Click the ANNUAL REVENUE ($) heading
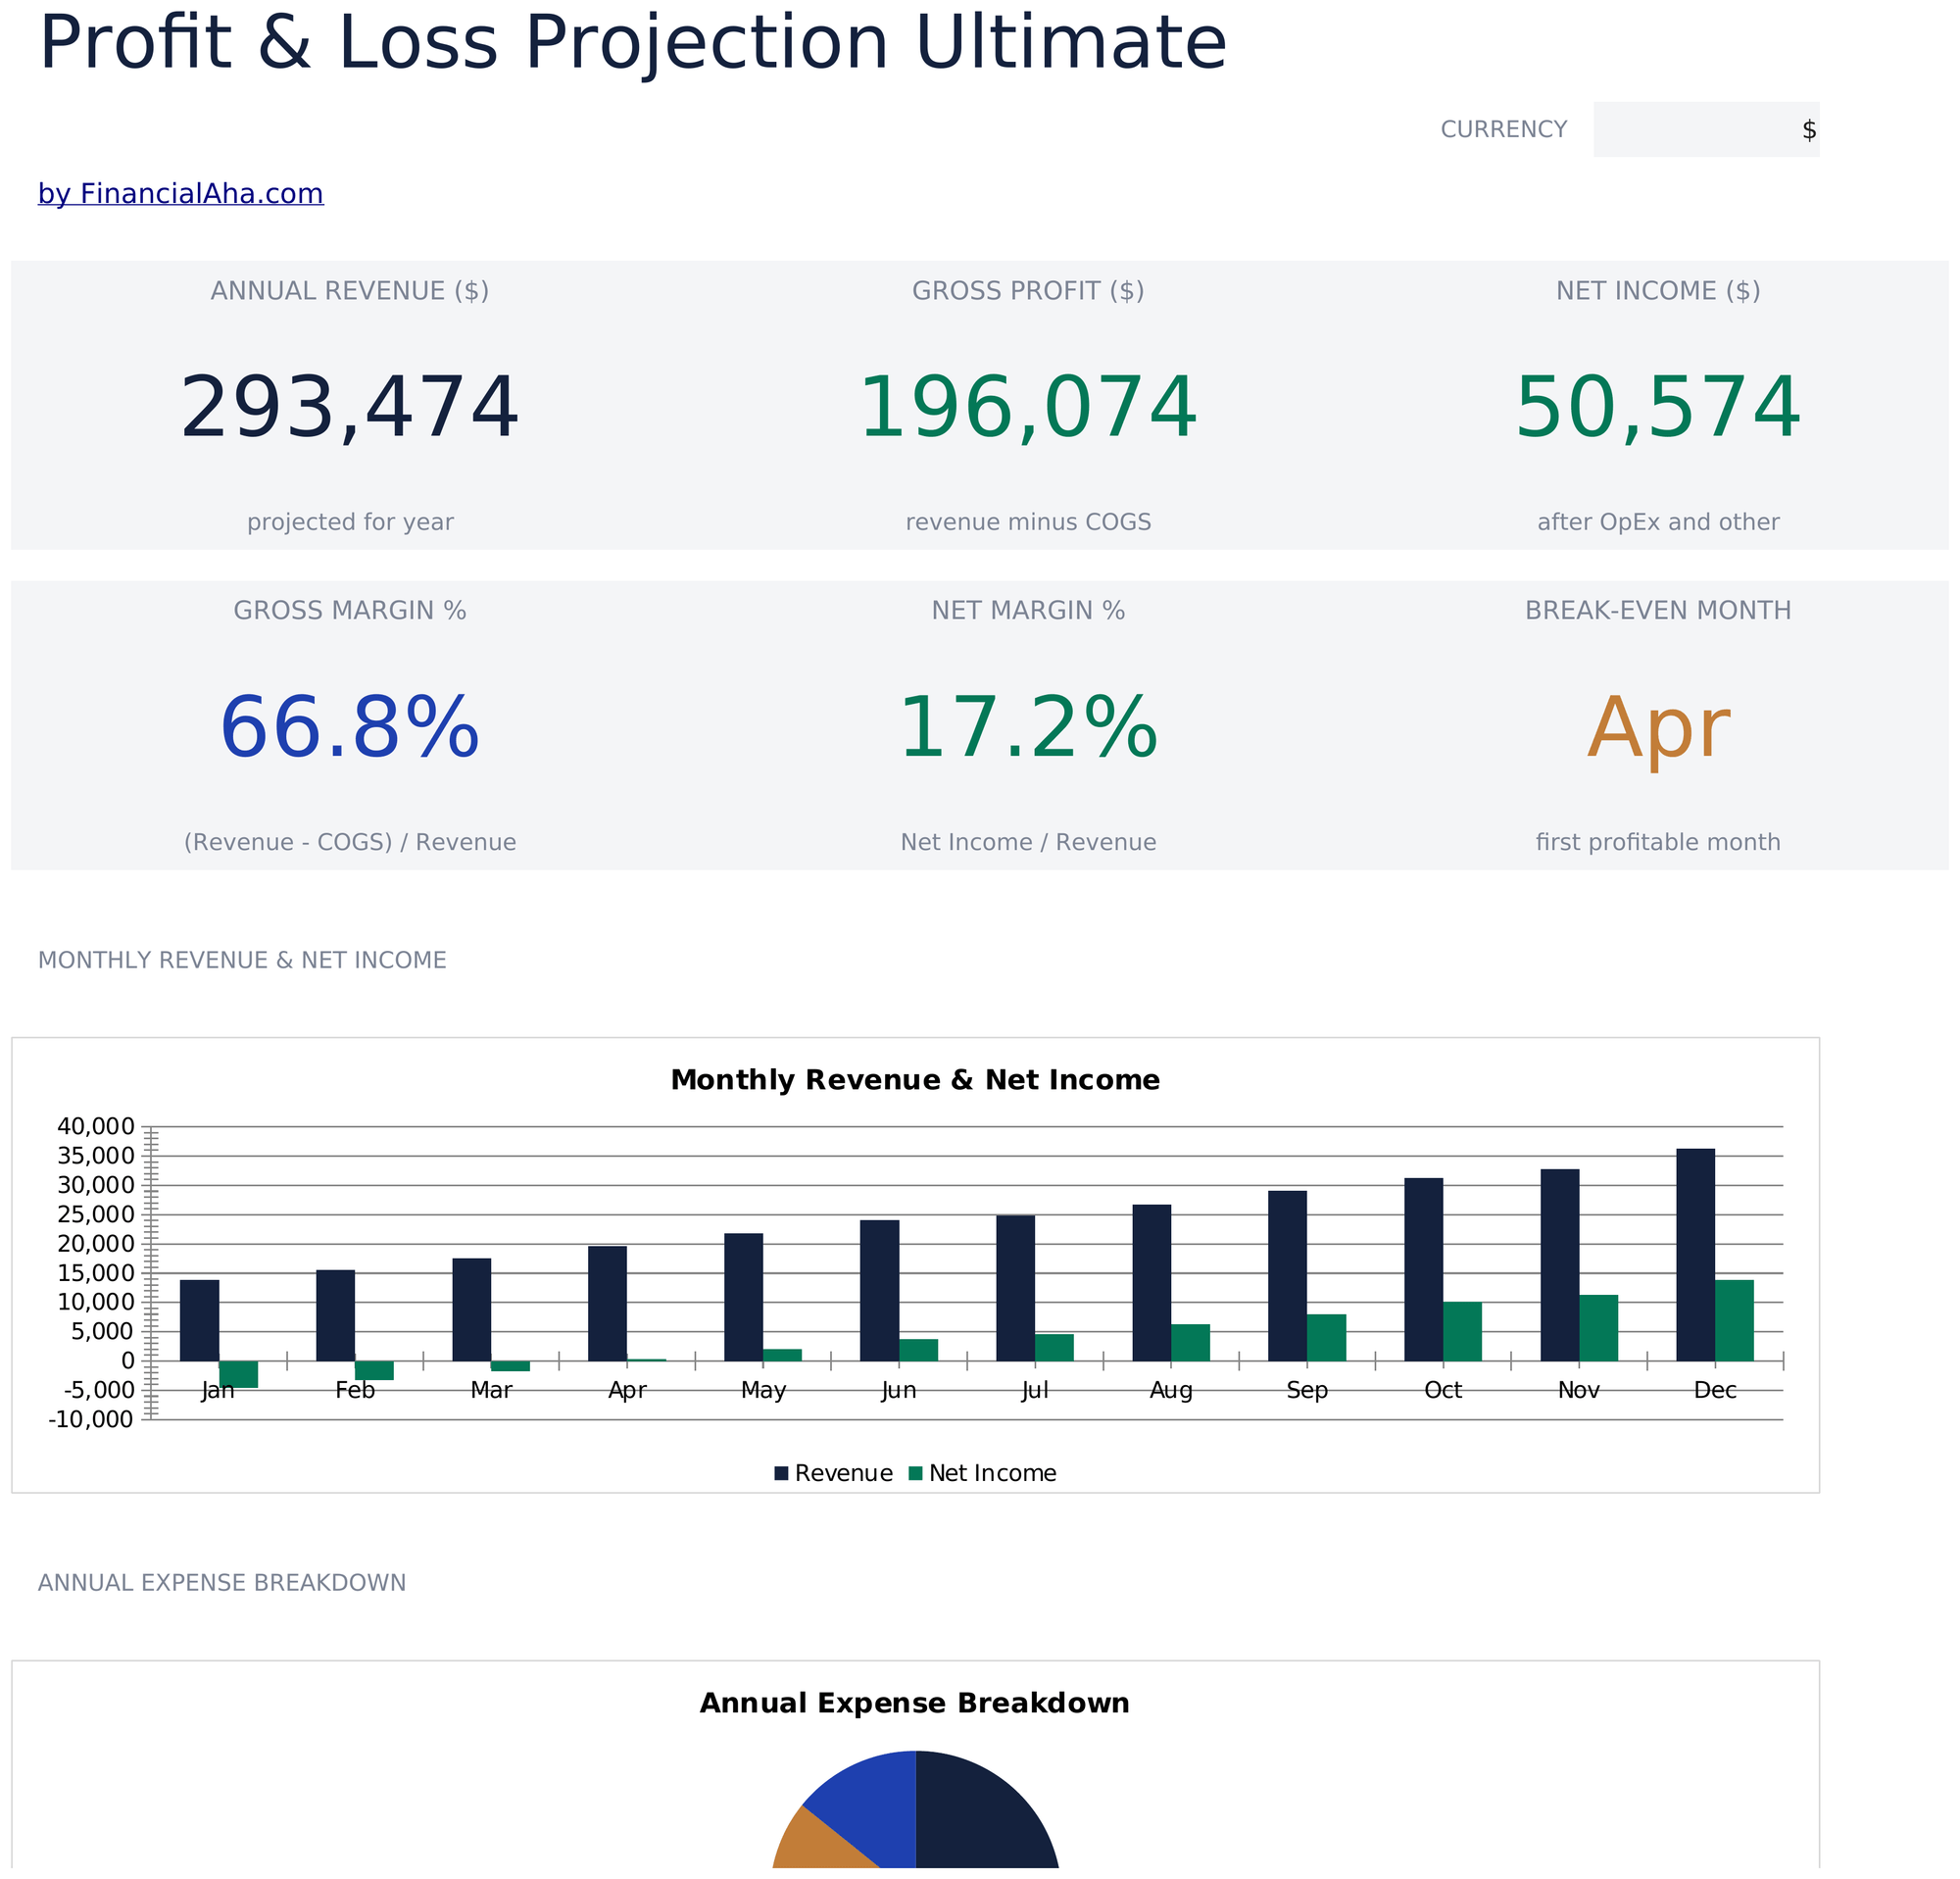The height and width of the screenshot is (1879, 1960). coord(350,291)
